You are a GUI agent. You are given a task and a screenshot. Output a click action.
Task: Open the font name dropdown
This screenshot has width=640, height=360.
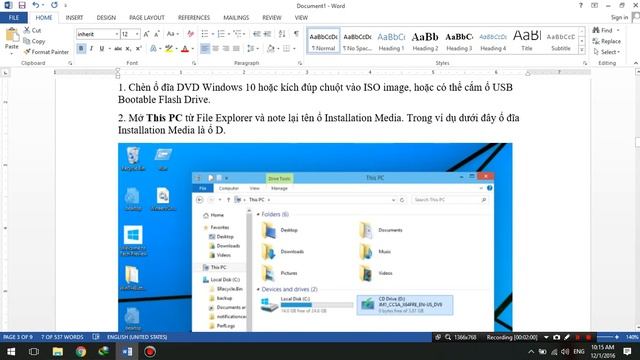tap(117, 34)
